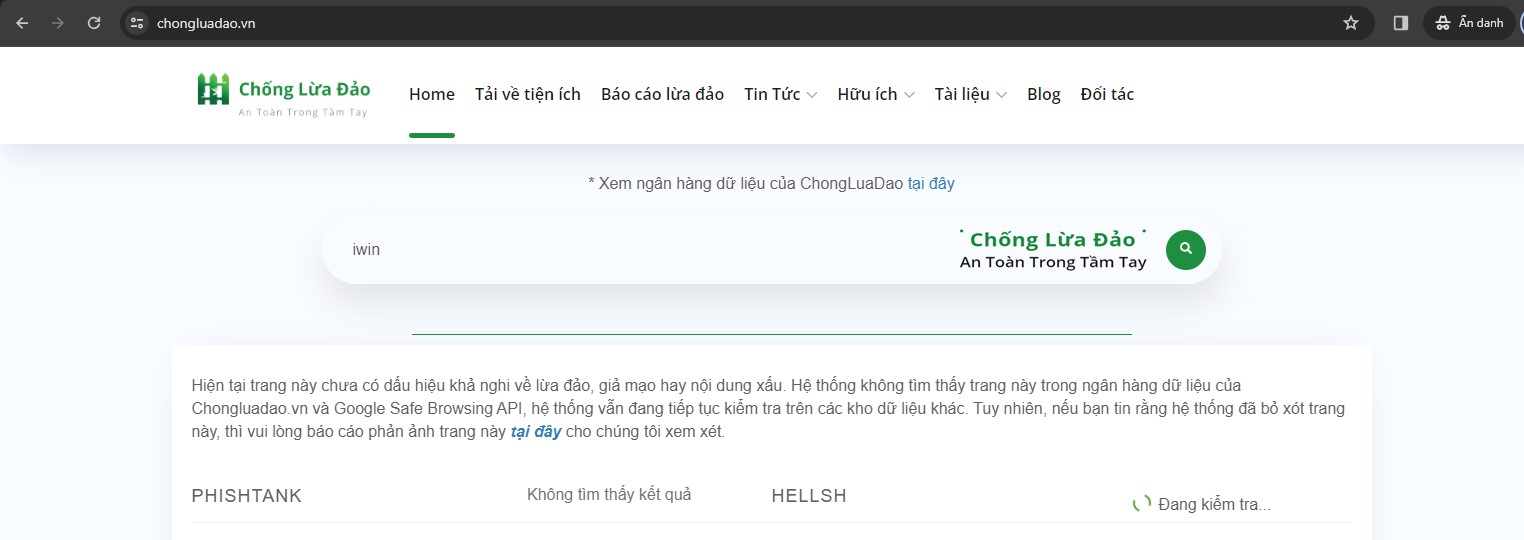Screen dimensions: 1524x540
Task: Click the loading spinner beside Đang kiểm tra
Action: (1141, 503)
